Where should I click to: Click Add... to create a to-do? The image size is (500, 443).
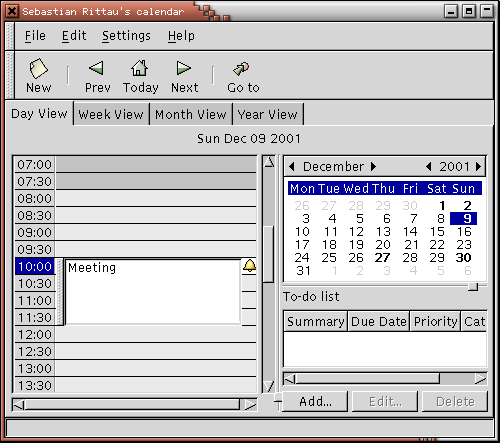pyautogui.click(x=315, y=402)
